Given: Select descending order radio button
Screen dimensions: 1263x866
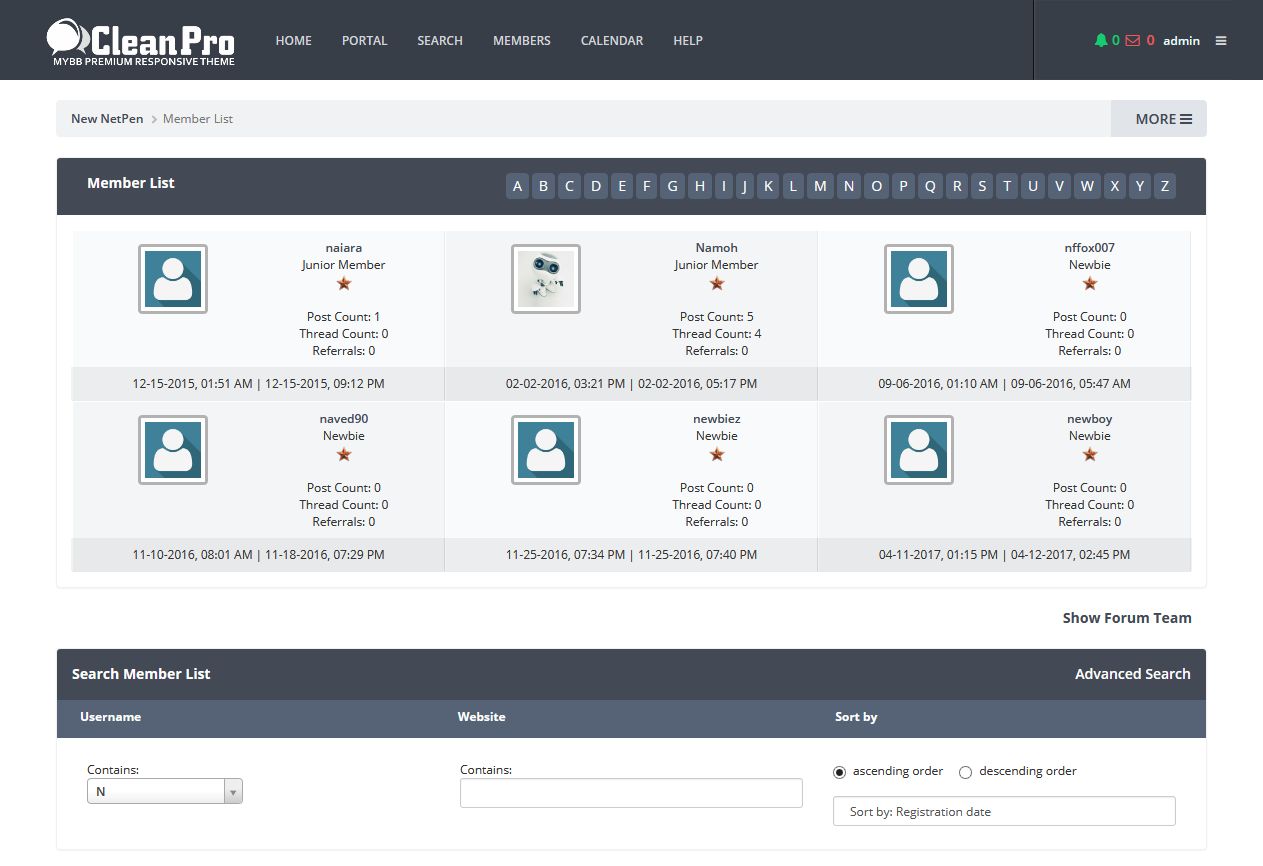Looking at the screenshot, I should [965, 772].
